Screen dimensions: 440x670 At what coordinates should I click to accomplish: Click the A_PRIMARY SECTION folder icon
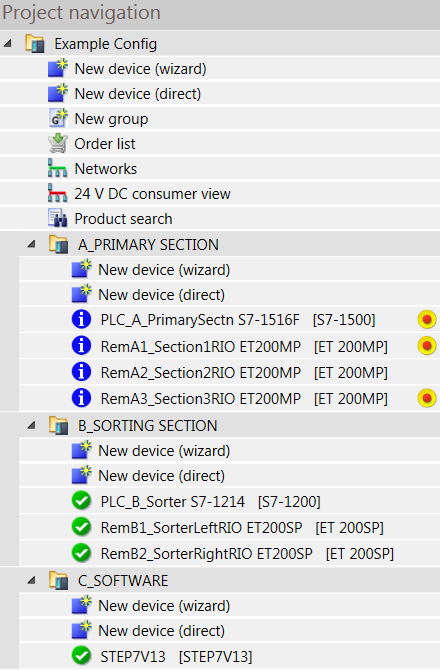(x=59, y=245)
